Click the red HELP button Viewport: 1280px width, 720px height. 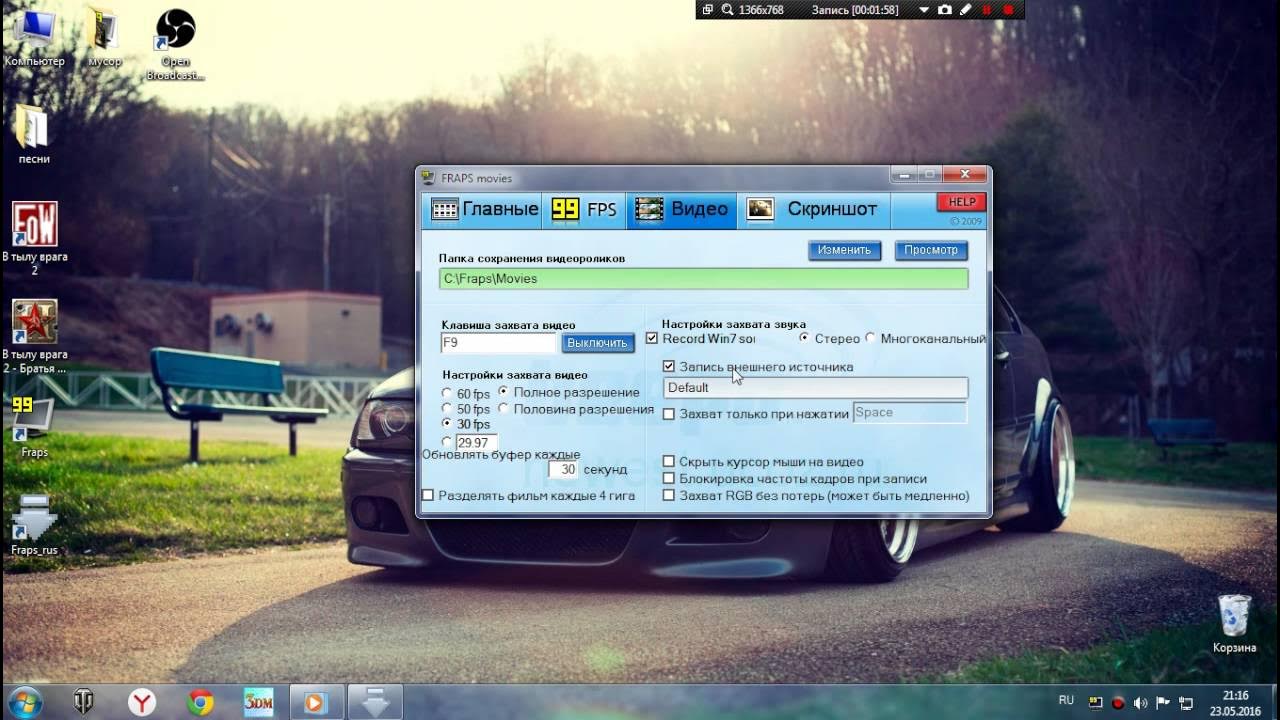961,202
